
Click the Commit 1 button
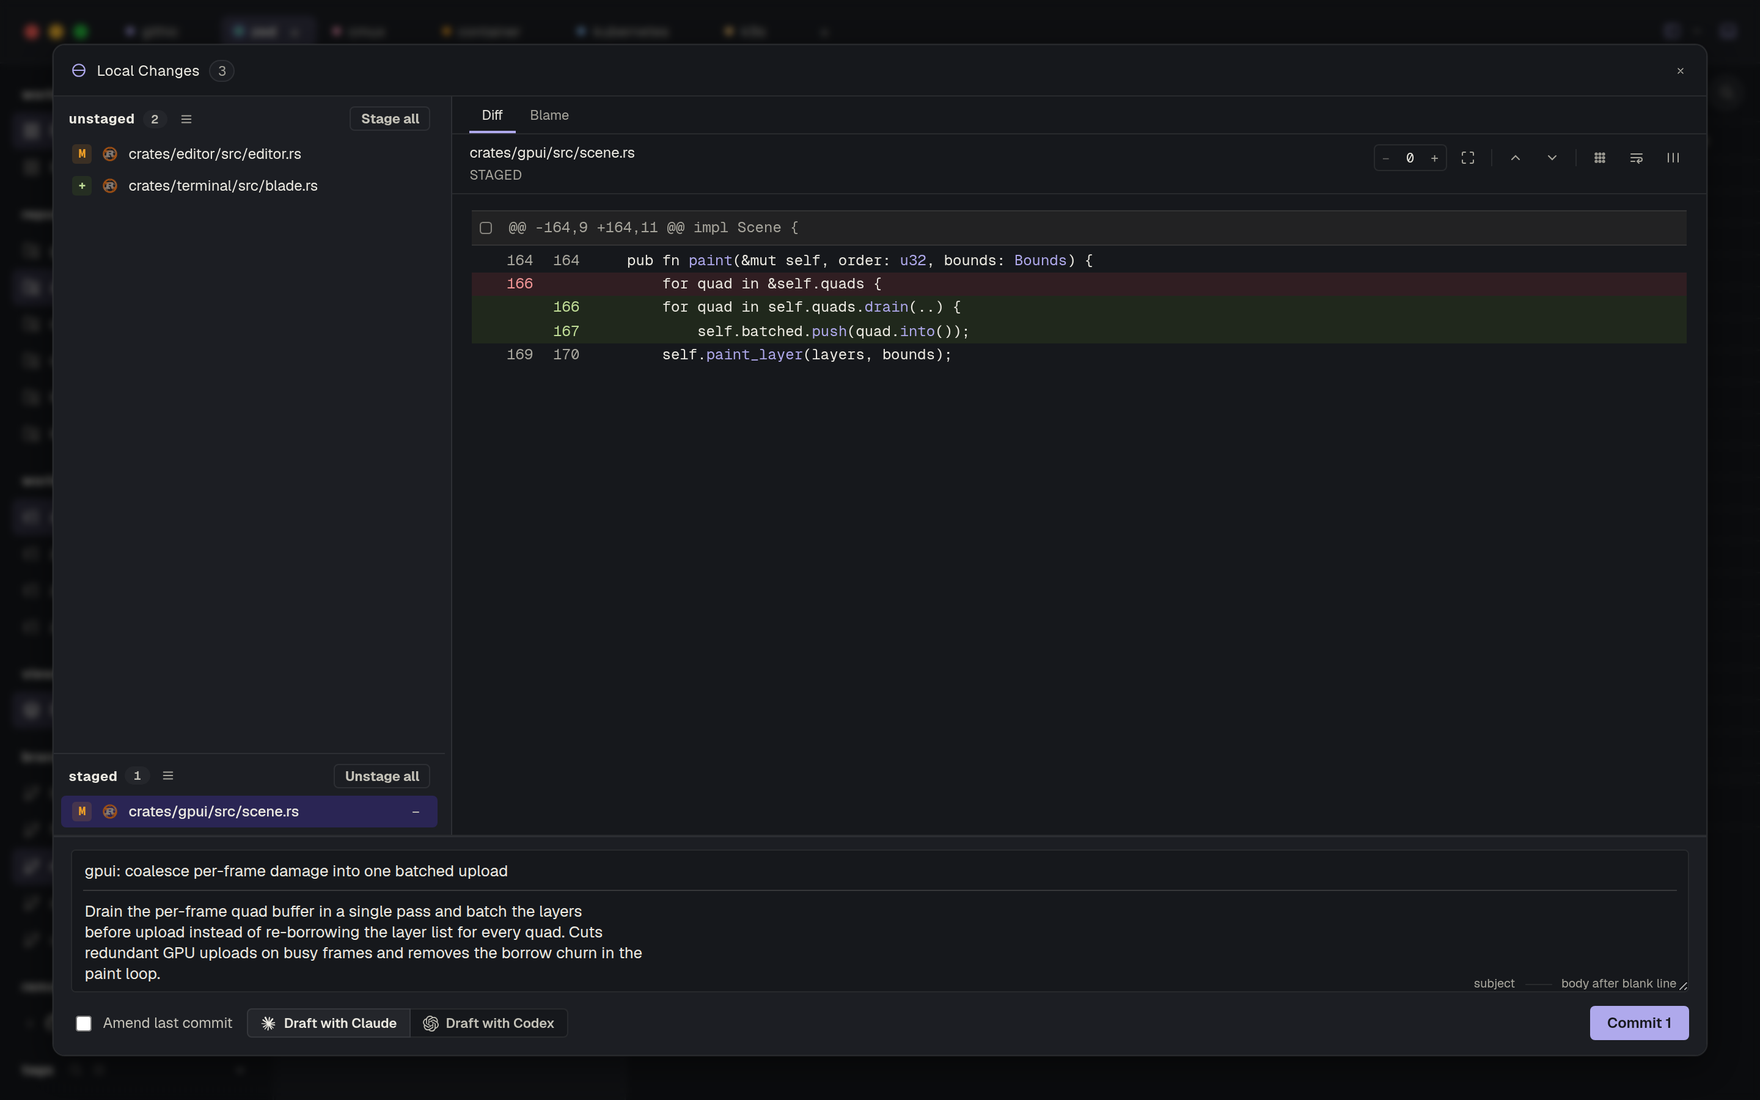point(1639,1023)
